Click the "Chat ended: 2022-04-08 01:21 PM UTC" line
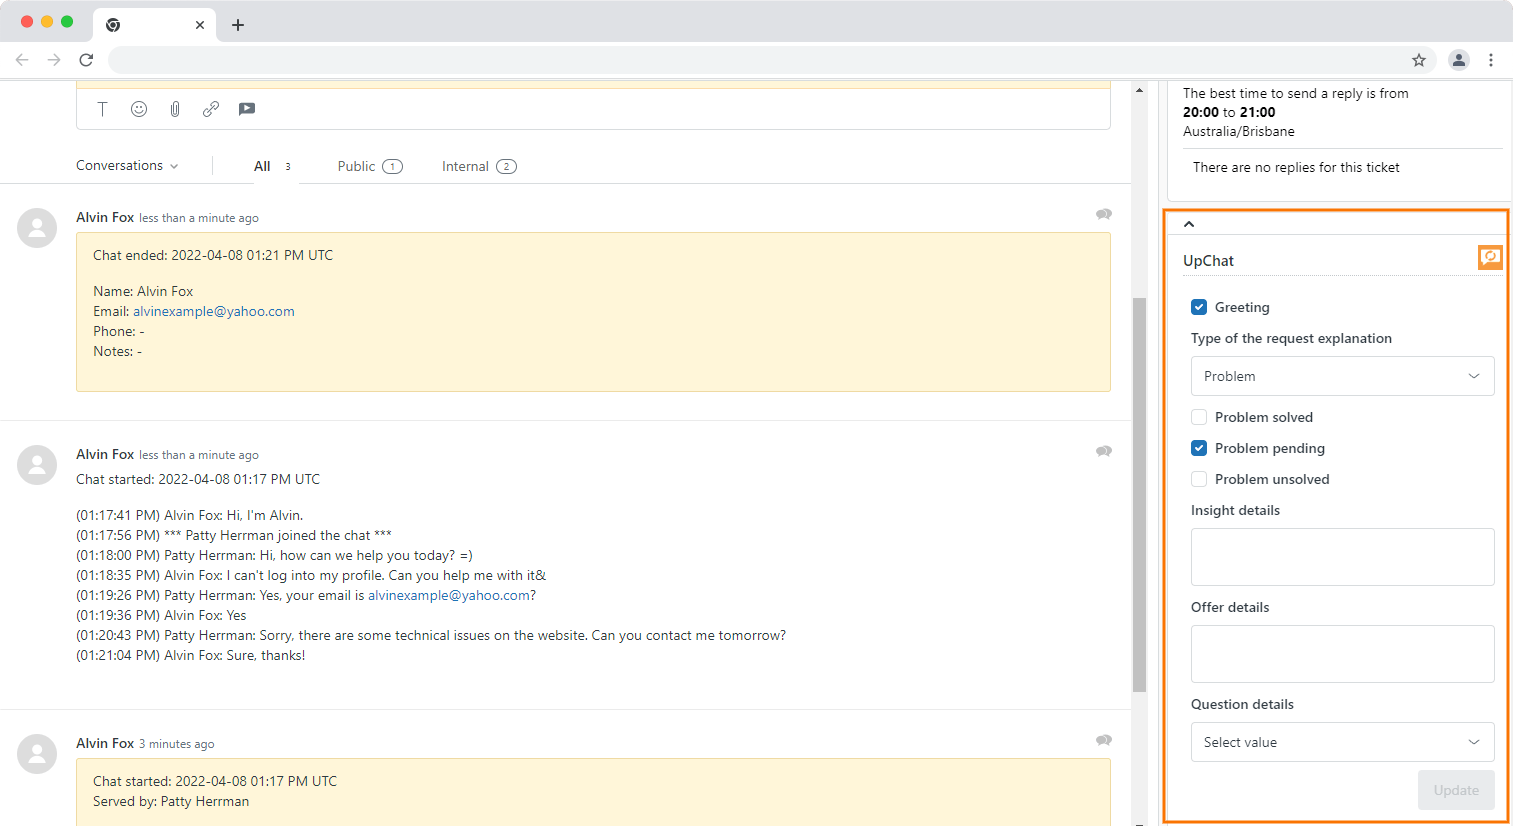The height and width of the screenshot is (826, 1513). pos(213,255)
